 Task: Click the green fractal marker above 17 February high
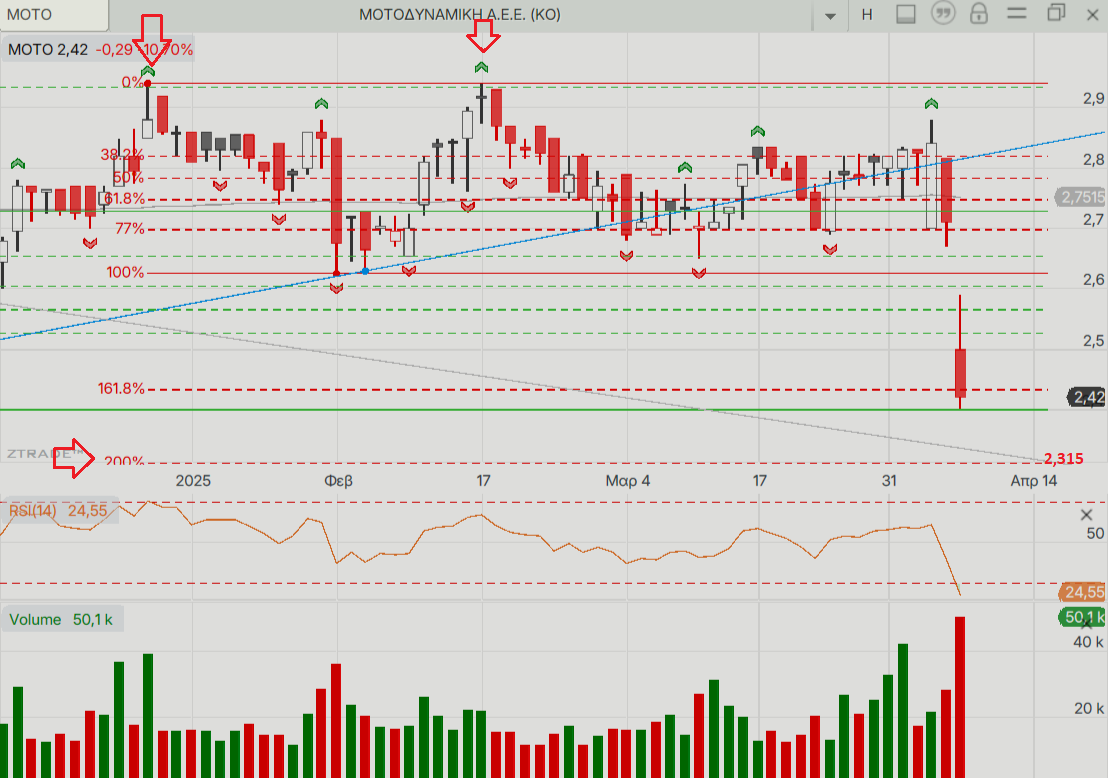[x=481, y=67]
